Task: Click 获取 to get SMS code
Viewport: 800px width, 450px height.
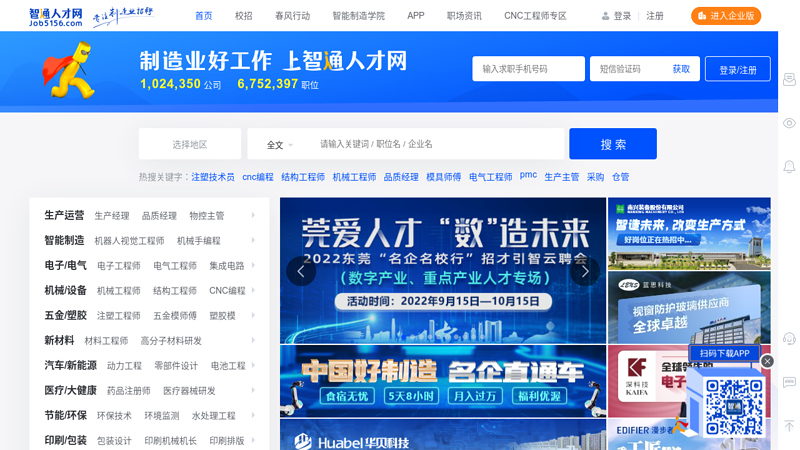Action: 681,69
